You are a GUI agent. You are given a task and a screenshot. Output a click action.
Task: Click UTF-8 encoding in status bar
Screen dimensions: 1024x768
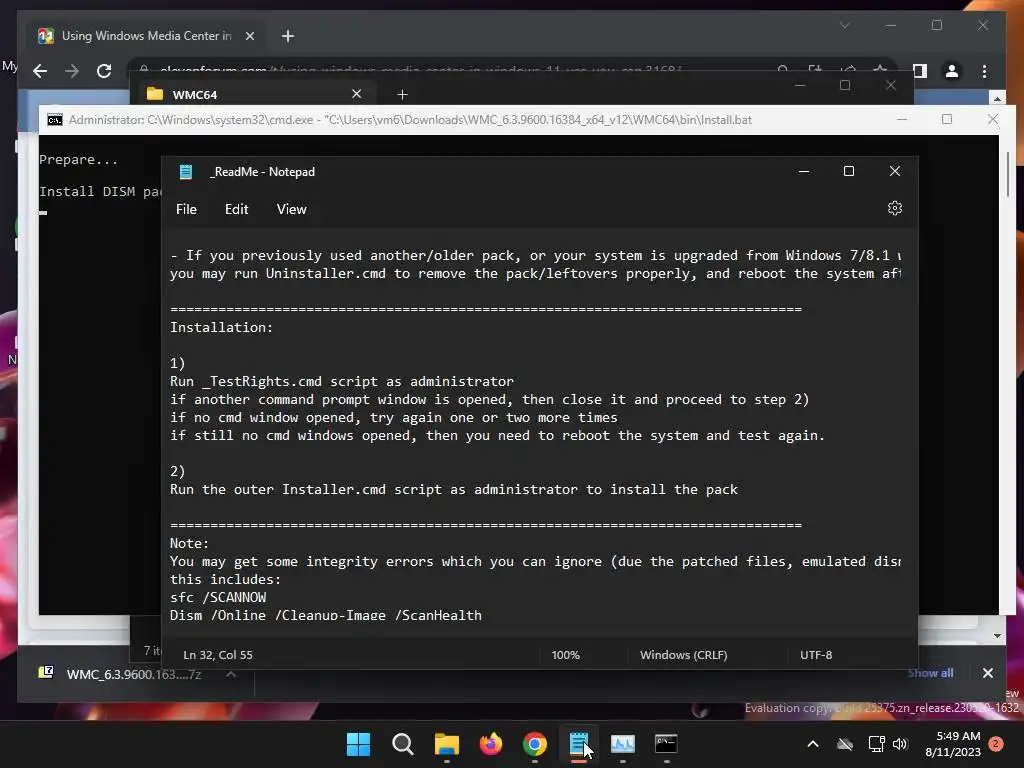816,654
